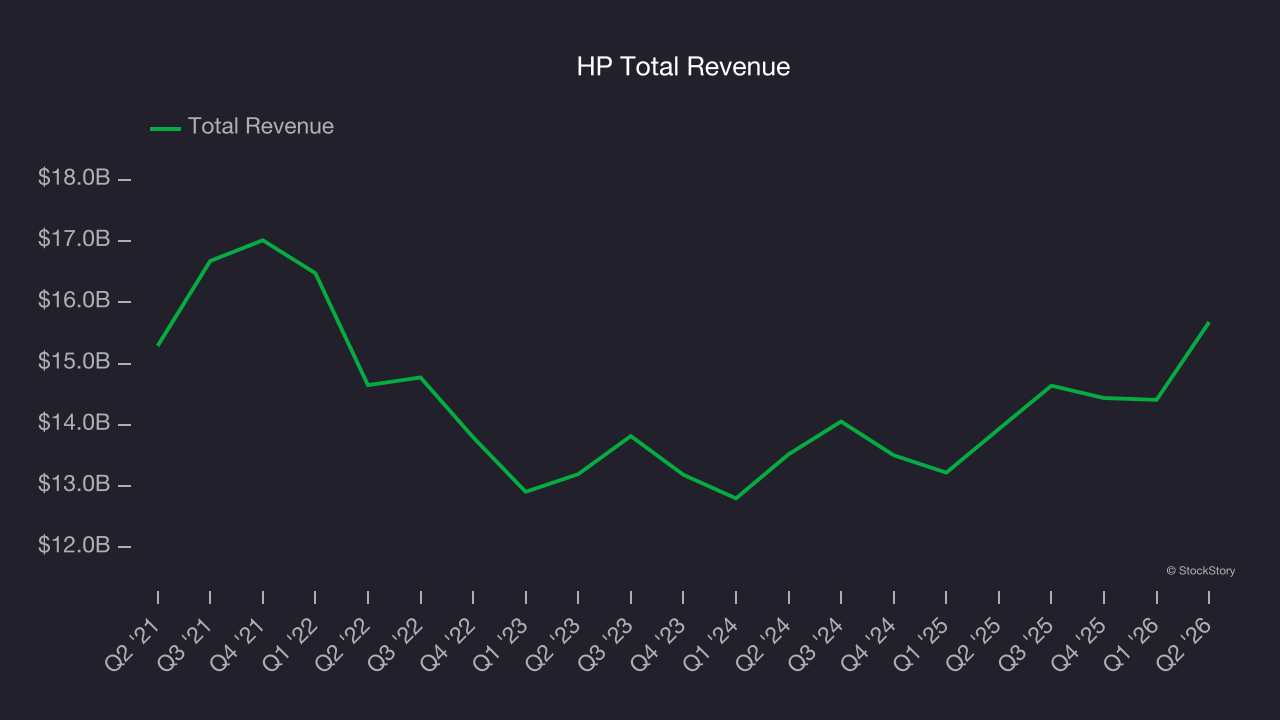The width and height of the screenshot is (1280, 720).
Task: Click the Q1 '23 x-axis label
Action: click(x=502, y=643)
